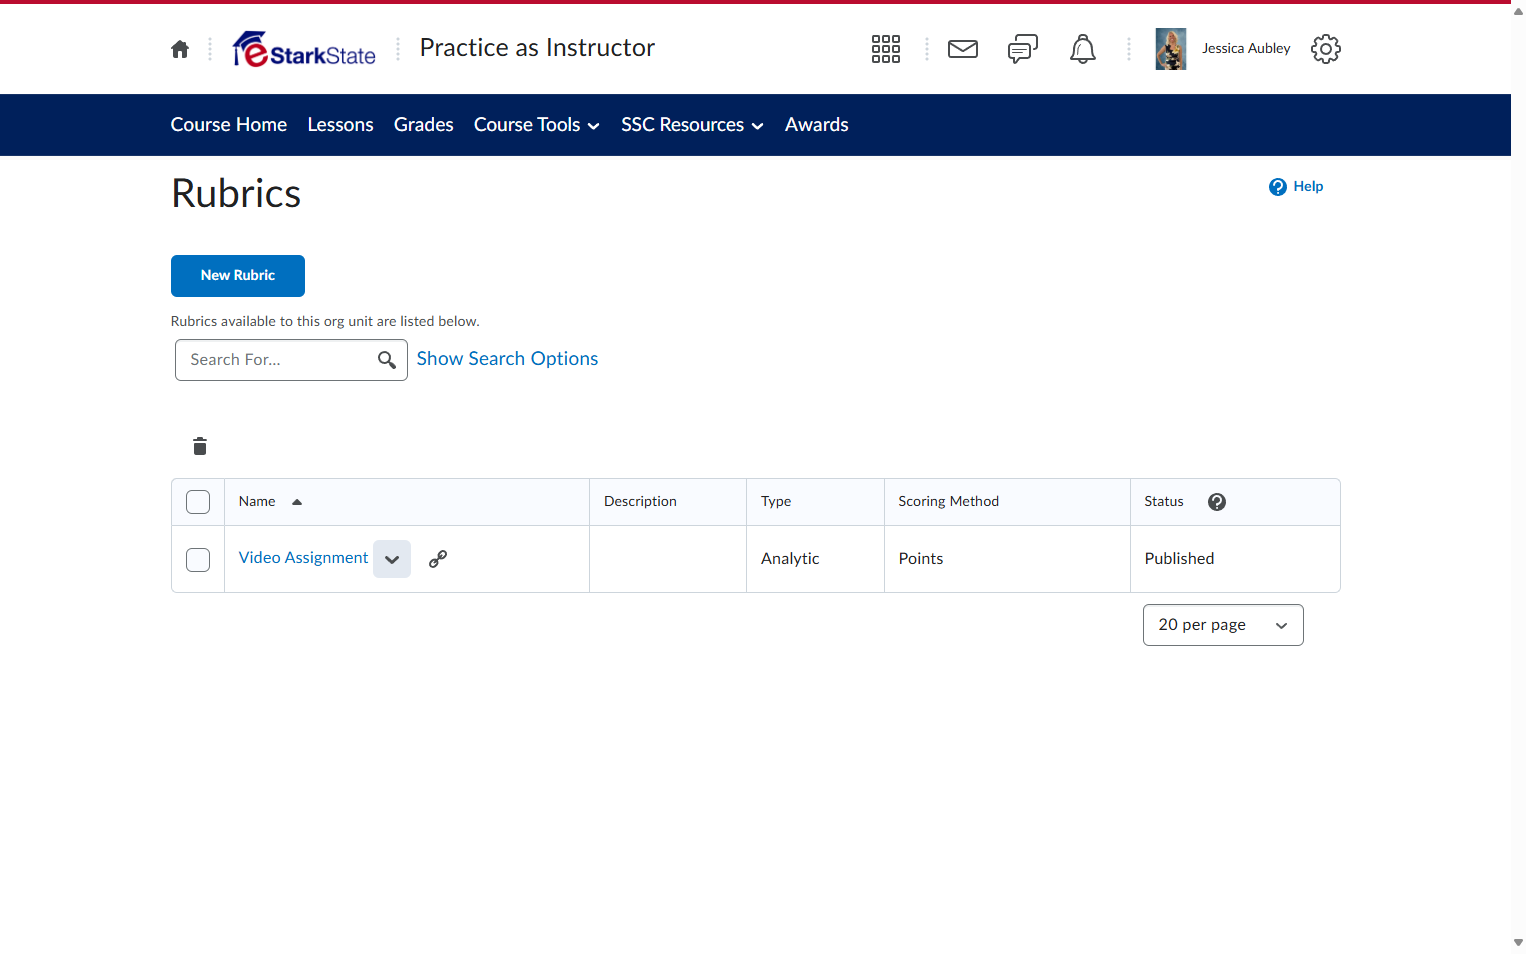Image resolution: width=1526 pixels, height=954 pixels.
Task: Open update alerts bell icon
Action: (x=1083, y=49)
